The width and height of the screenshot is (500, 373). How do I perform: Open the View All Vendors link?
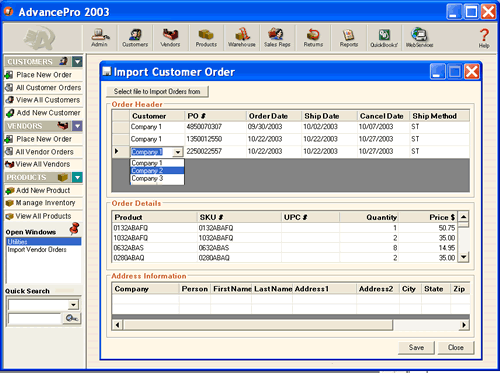[x=43, y=164]
